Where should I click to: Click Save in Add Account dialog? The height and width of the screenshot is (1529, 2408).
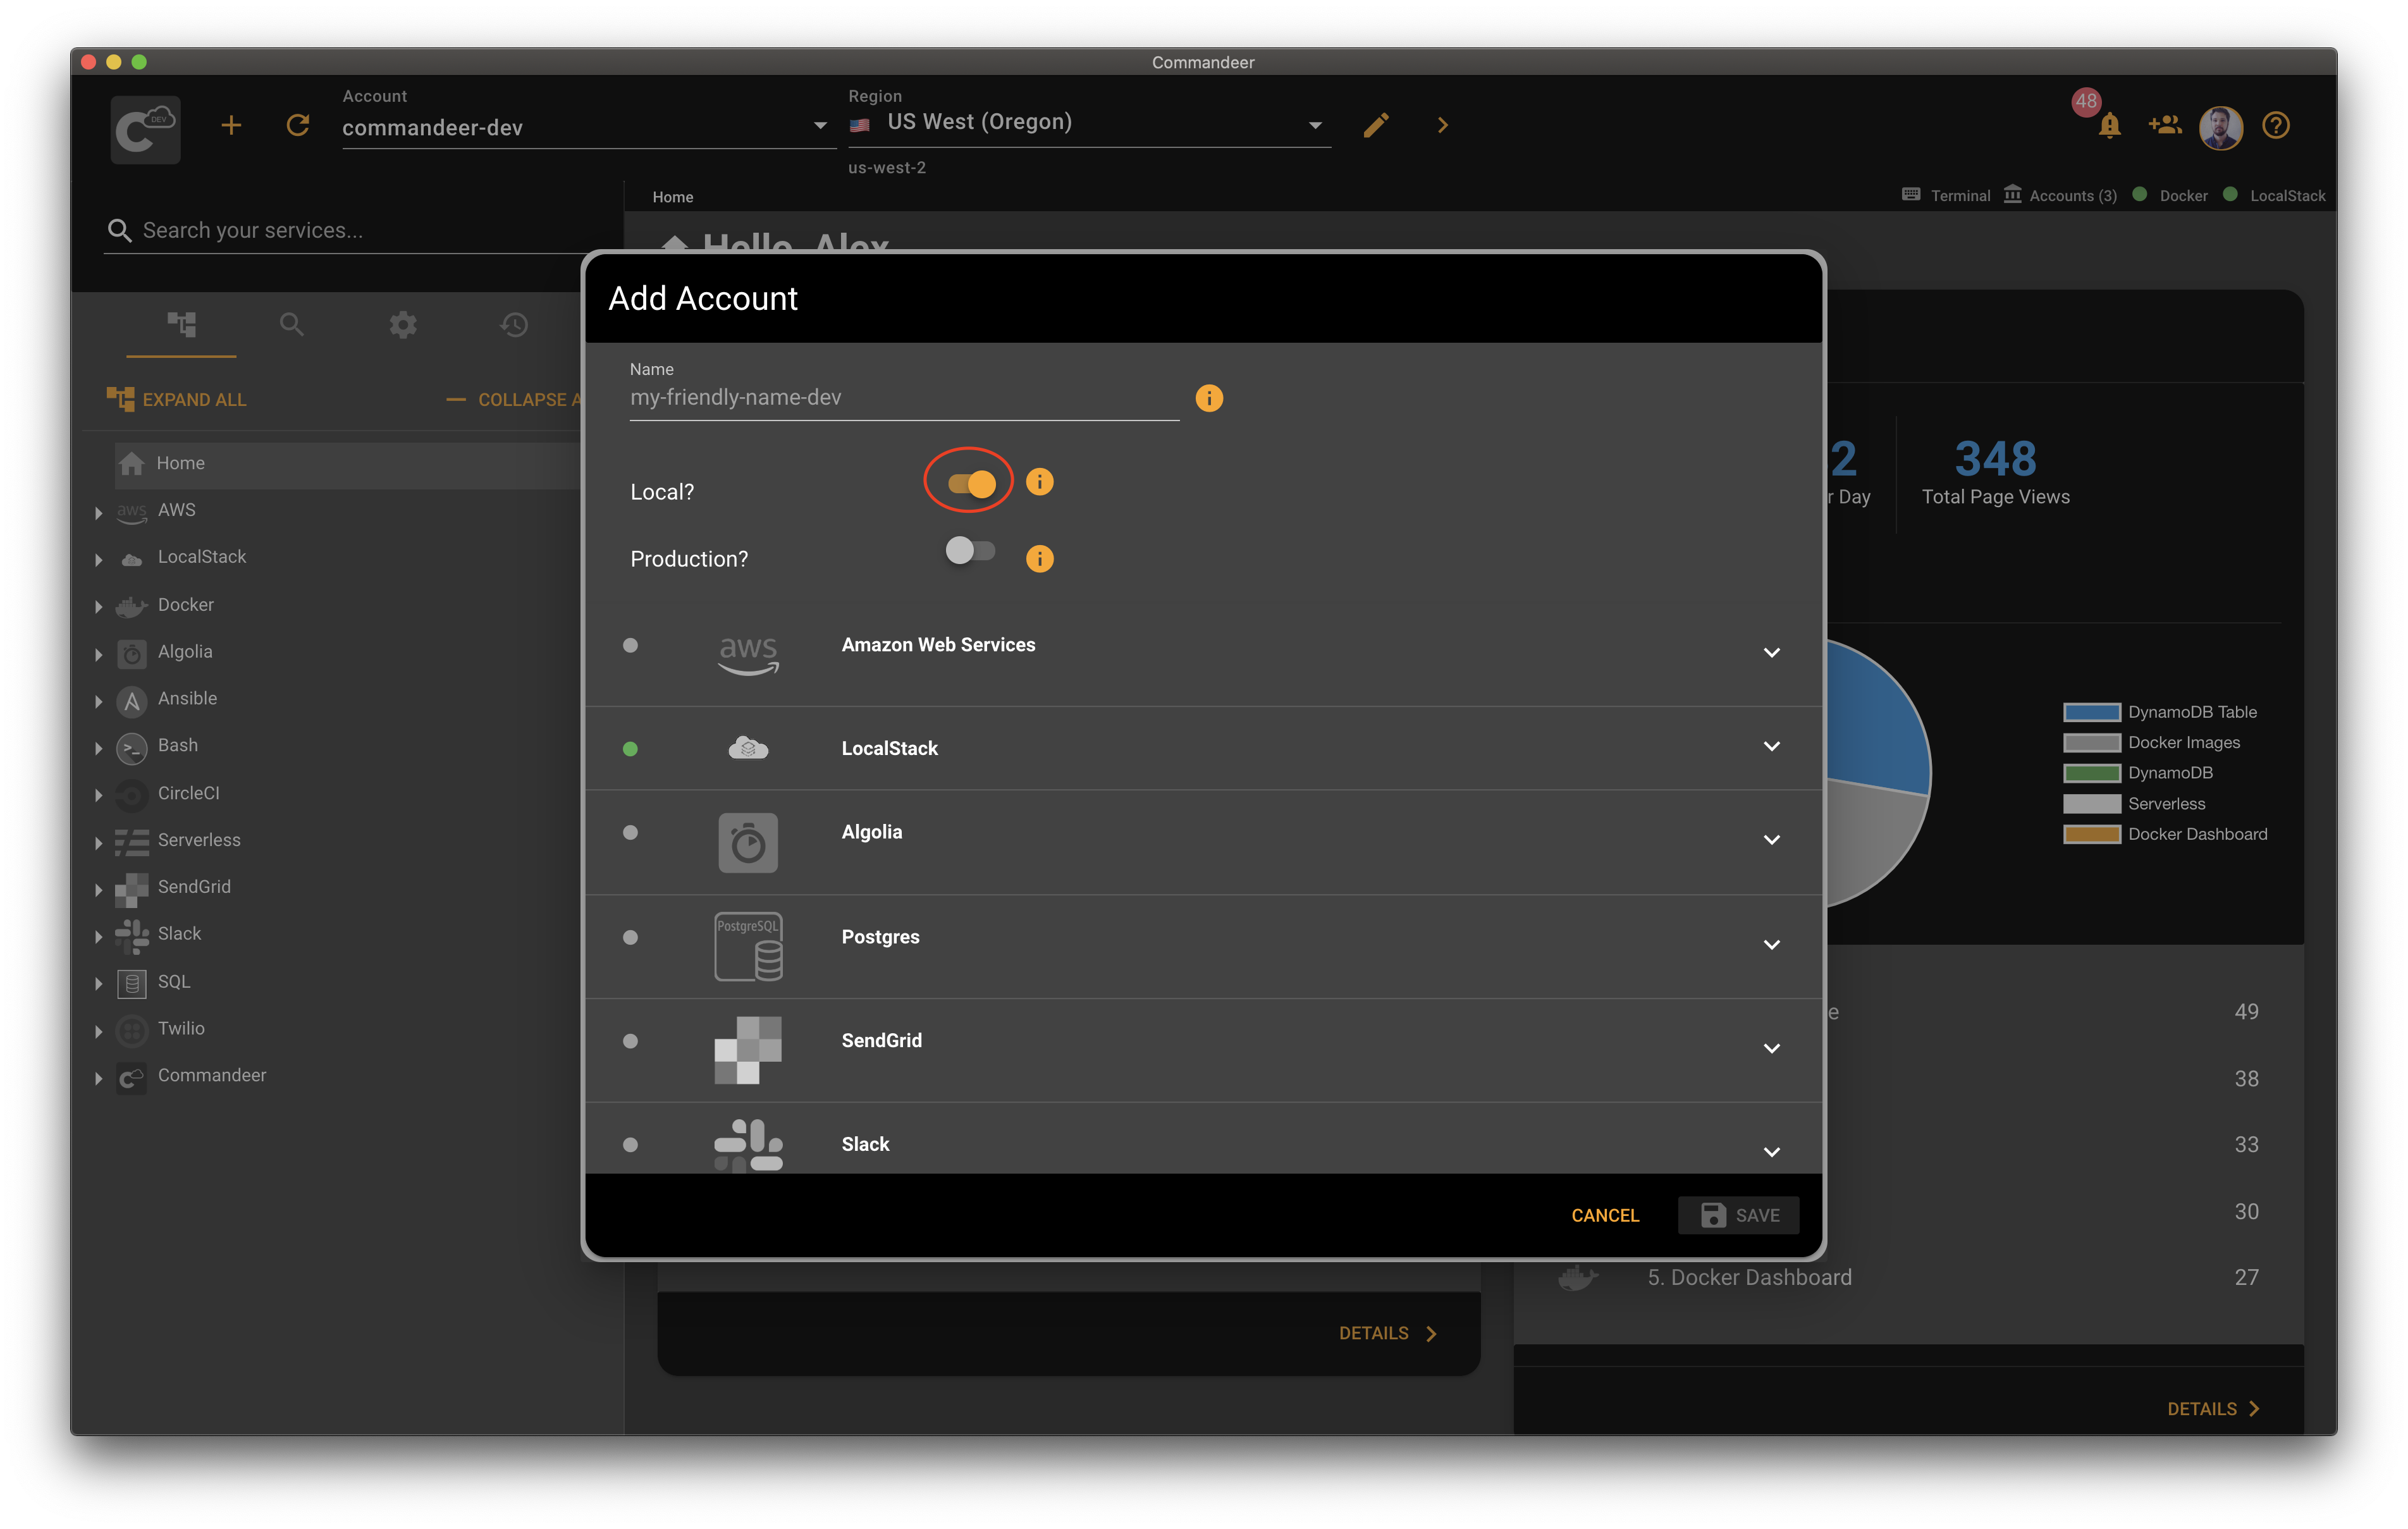pyautogui.click(x=1738, y=1215)
